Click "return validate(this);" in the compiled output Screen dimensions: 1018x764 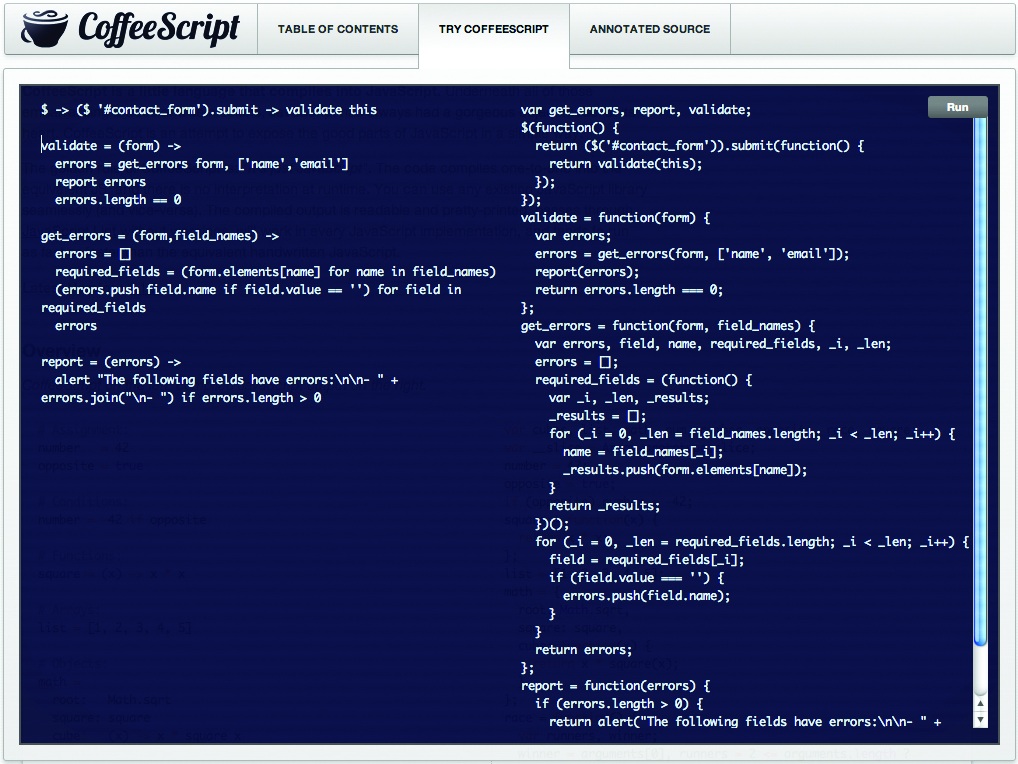point(626,164)
